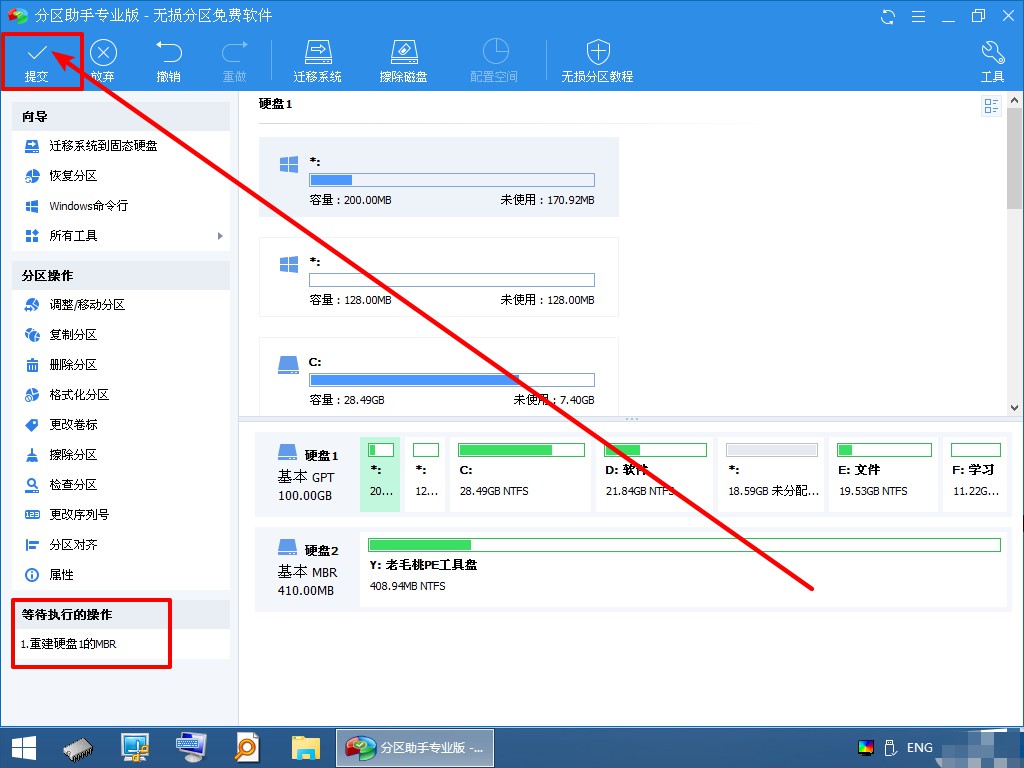Viewport: 1024px width, 768px height.
Task: Click the Y: partition usage bar
Action: (x=684, y=545)
